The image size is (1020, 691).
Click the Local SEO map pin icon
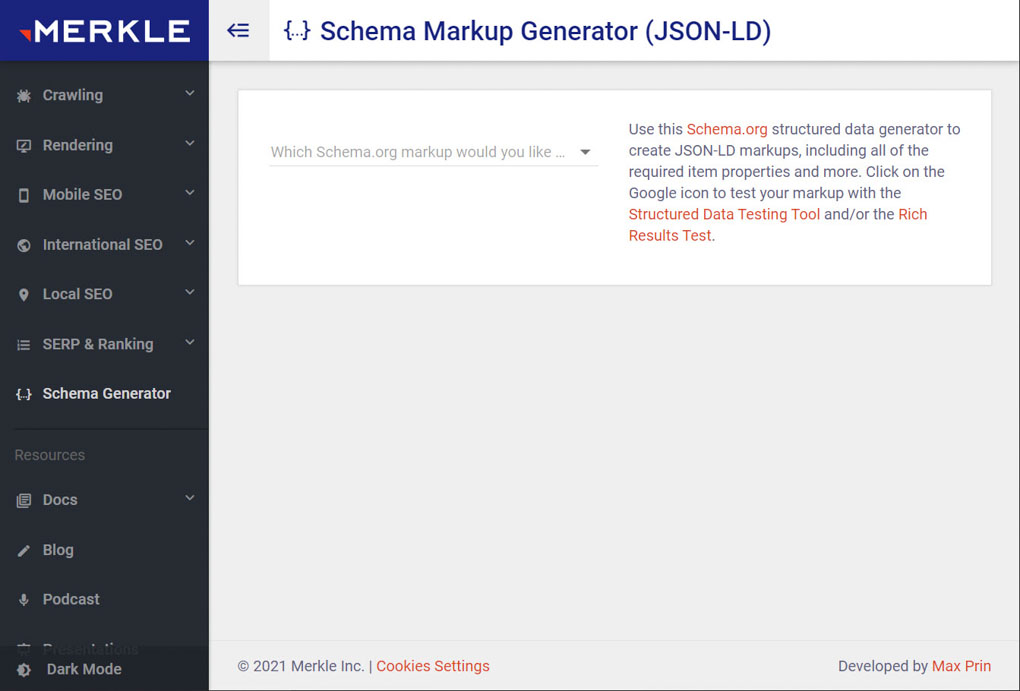(23, 295)
